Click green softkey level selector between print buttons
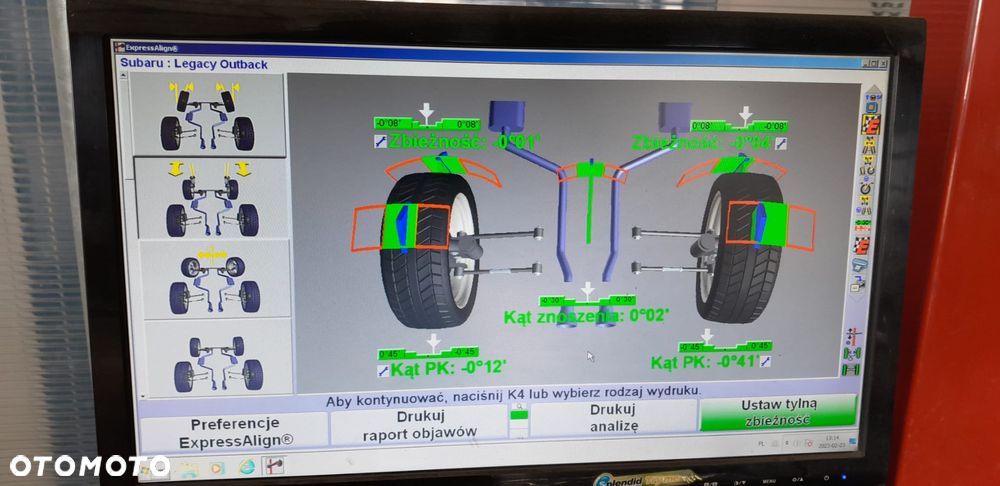Image resolution: width=1000 pixels, height=486 pixels. coord(519,415)
